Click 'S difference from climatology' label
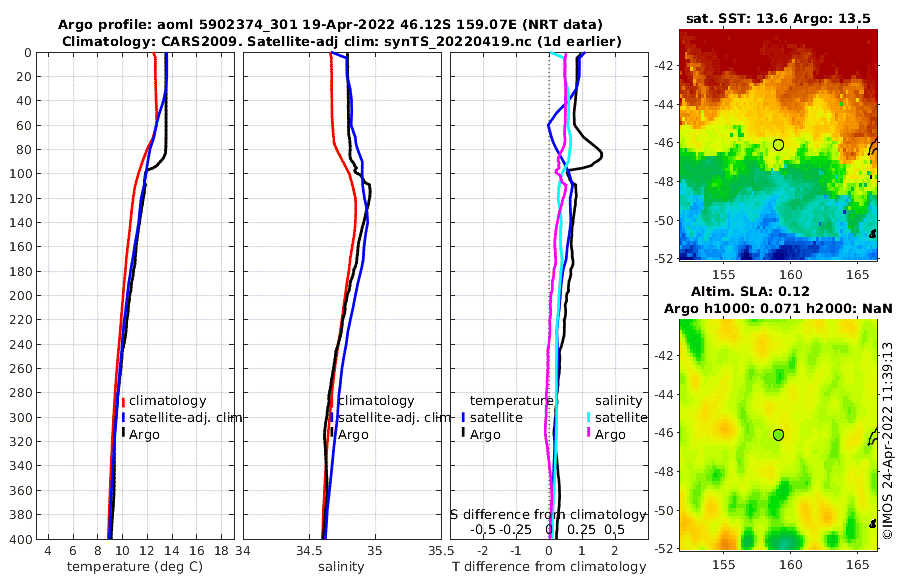This screenshot has height=580, width=900. (x=548, y=515)
